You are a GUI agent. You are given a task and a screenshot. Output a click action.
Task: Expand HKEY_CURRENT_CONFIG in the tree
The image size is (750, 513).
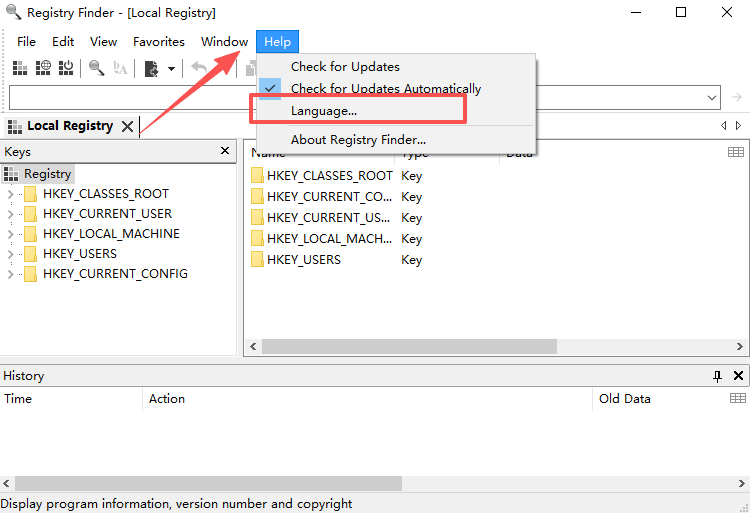11,274
